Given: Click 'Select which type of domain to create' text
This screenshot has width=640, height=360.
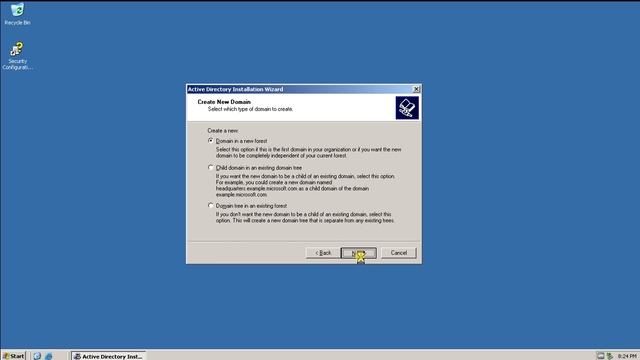Looking at the screenshot, I should [250, 109].
